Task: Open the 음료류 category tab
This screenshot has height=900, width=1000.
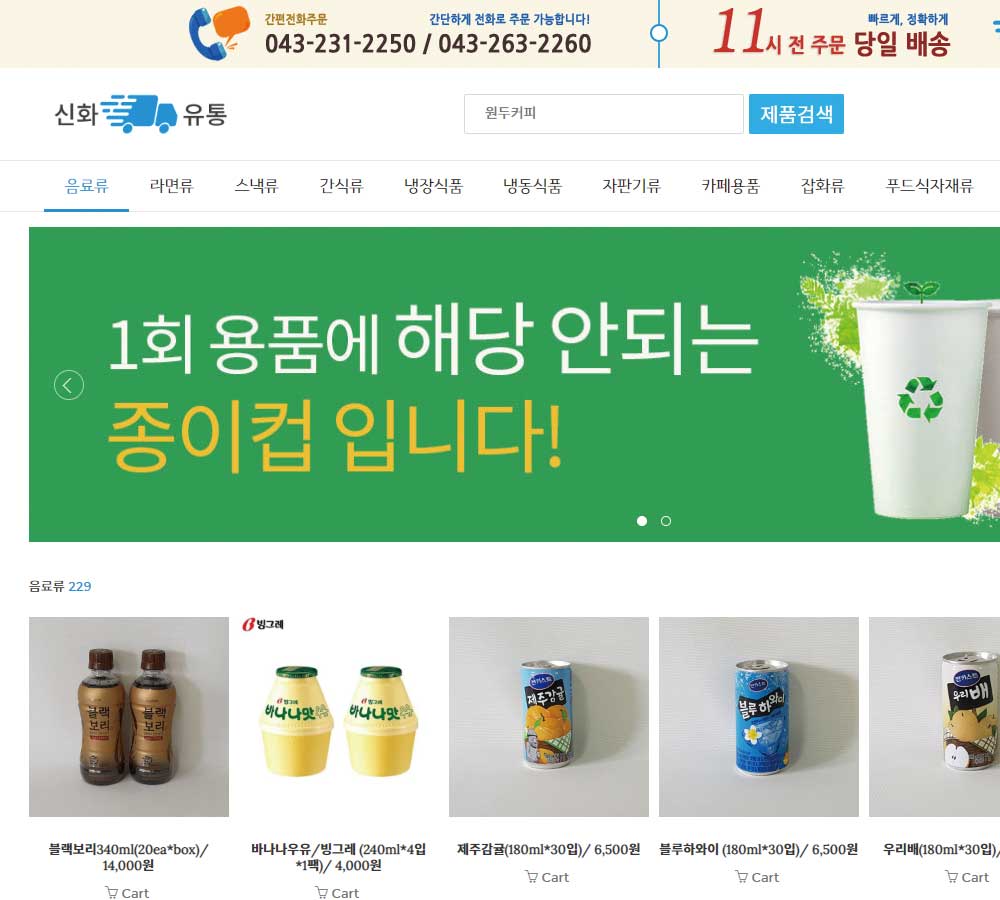Action: [87, 186]
